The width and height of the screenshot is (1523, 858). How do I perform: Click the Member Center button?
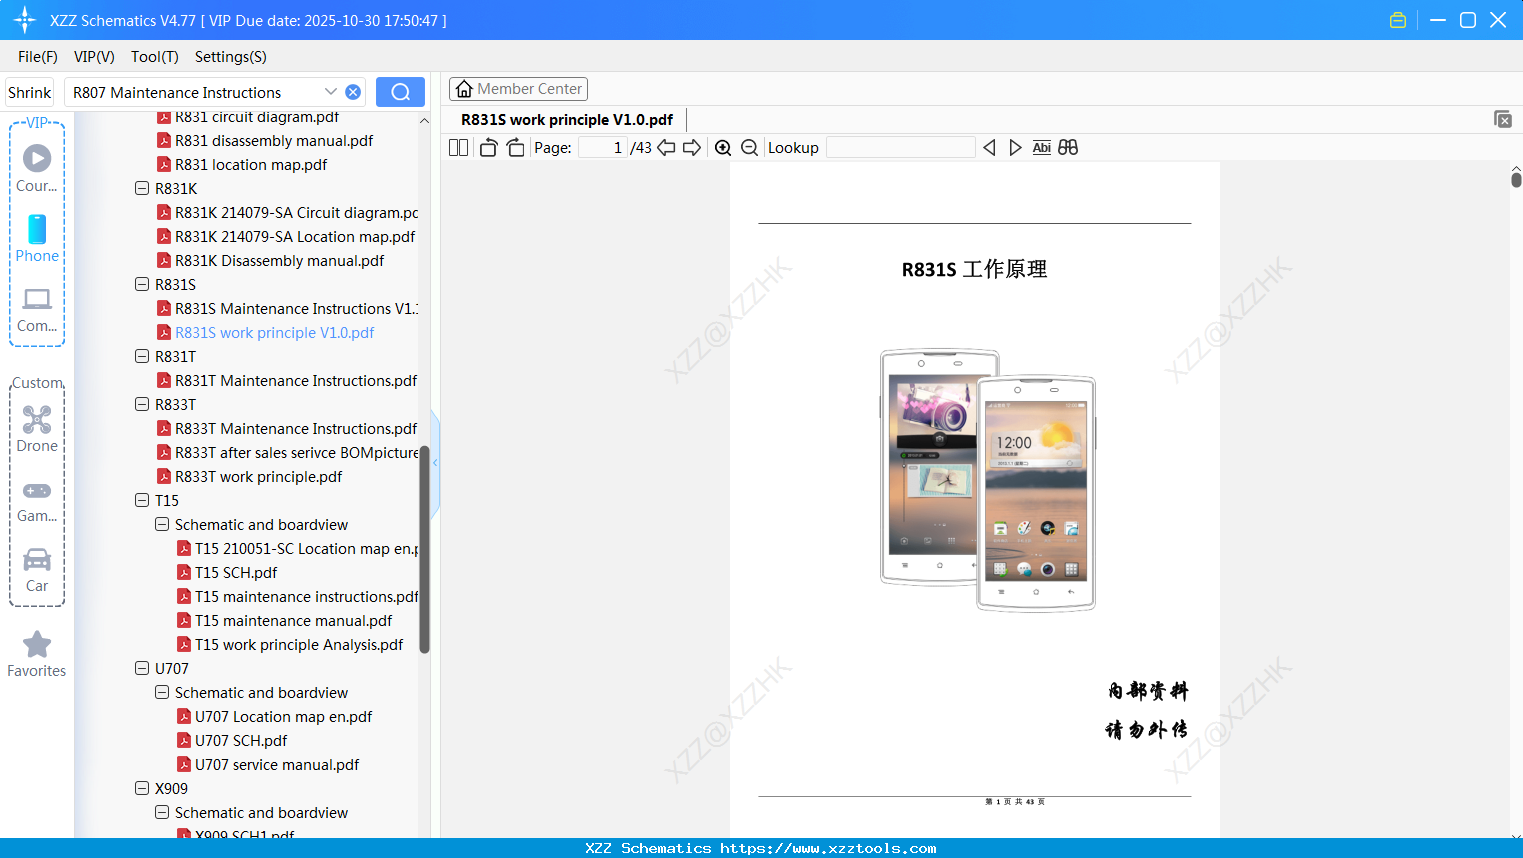(x=518, y=88)
